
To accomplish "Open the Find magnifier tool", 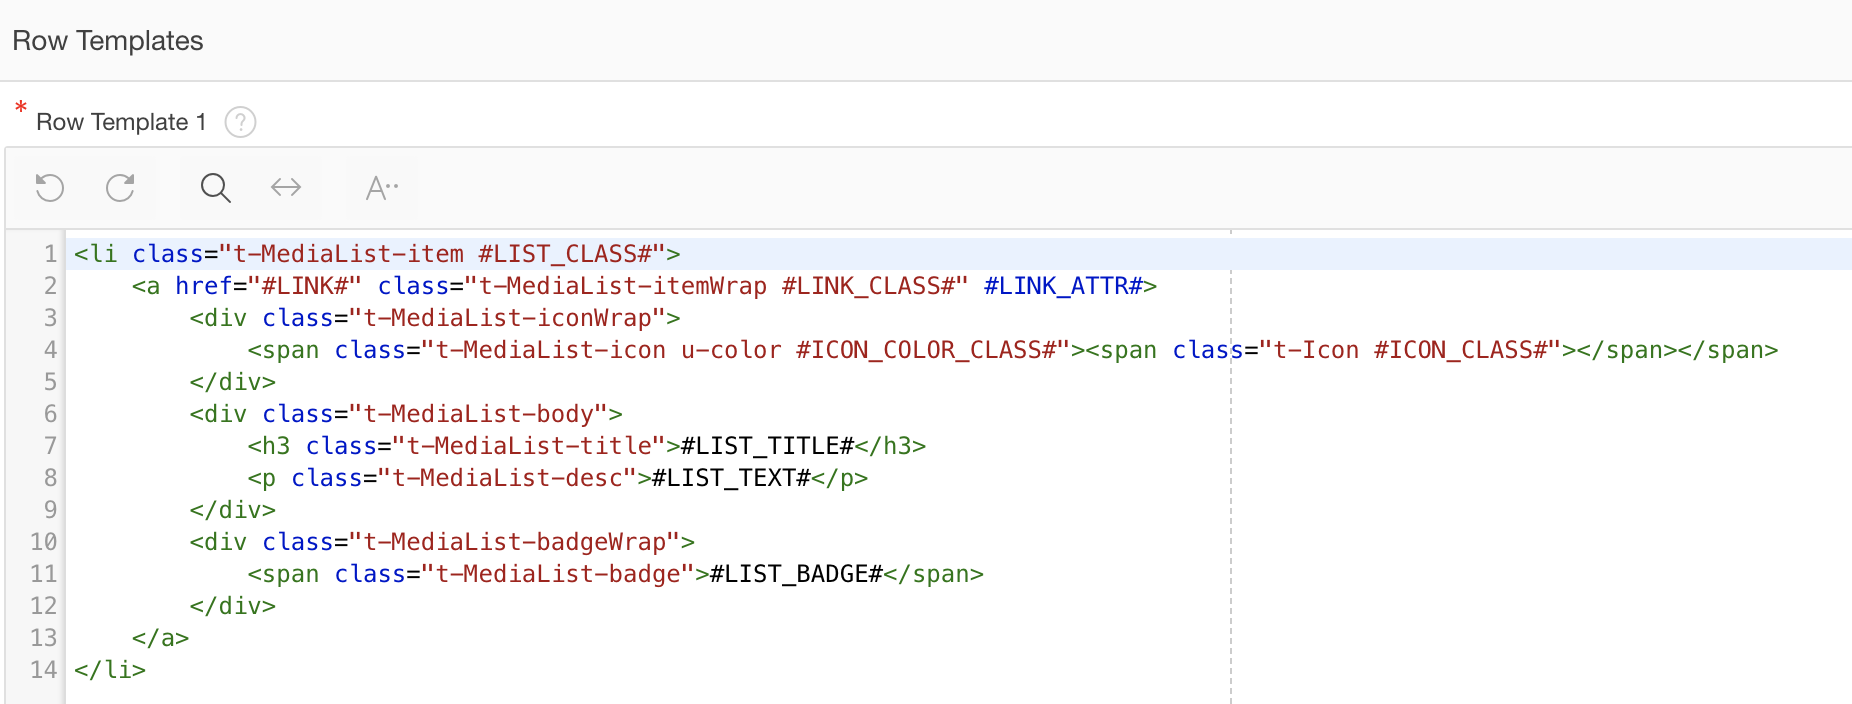I will (215, 188).
